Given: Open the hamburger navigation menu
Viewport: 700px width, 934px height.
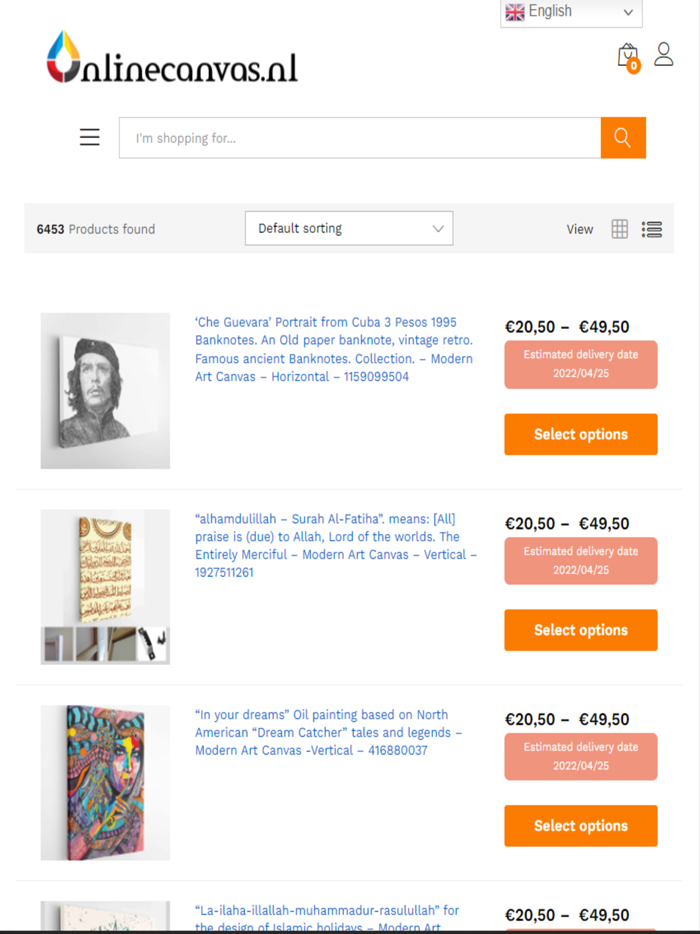Looking at the screenshot, I should point(89,137).
